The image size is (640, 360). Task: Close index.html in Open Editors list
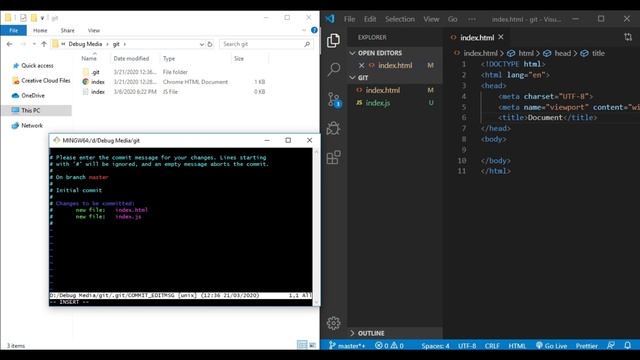click(x=361, y=65)
